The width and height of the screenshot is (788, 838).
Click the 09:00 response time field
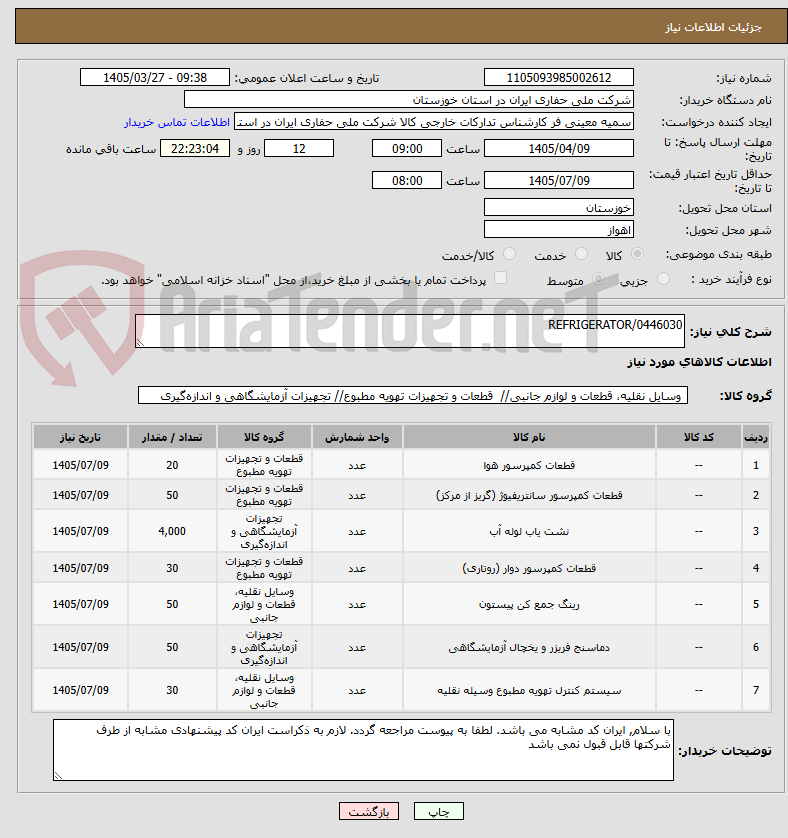407,149
